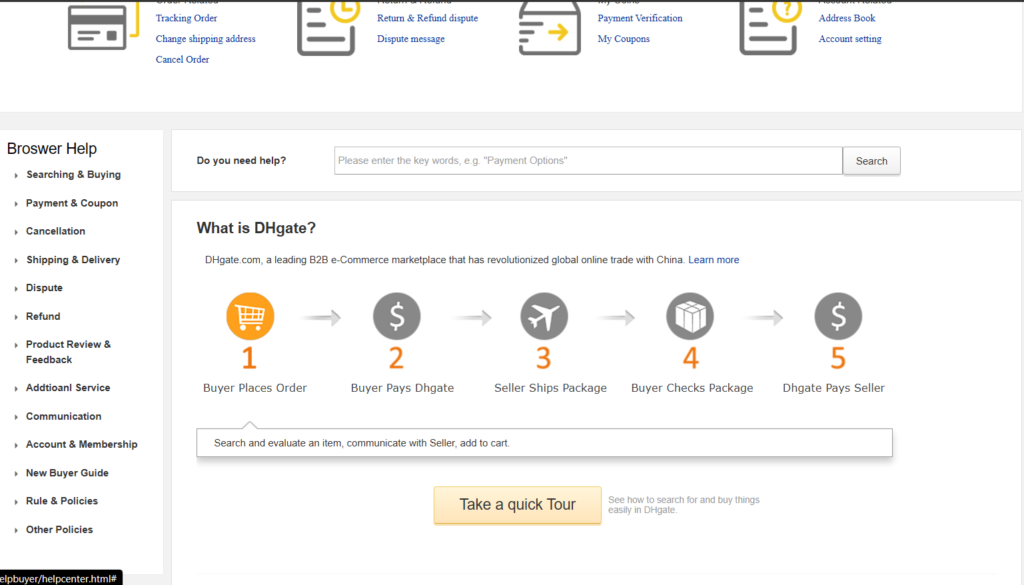Expand Searching & Buying arrow
1024x585 pixels.
pyautogui.click(x=16, y=176)
